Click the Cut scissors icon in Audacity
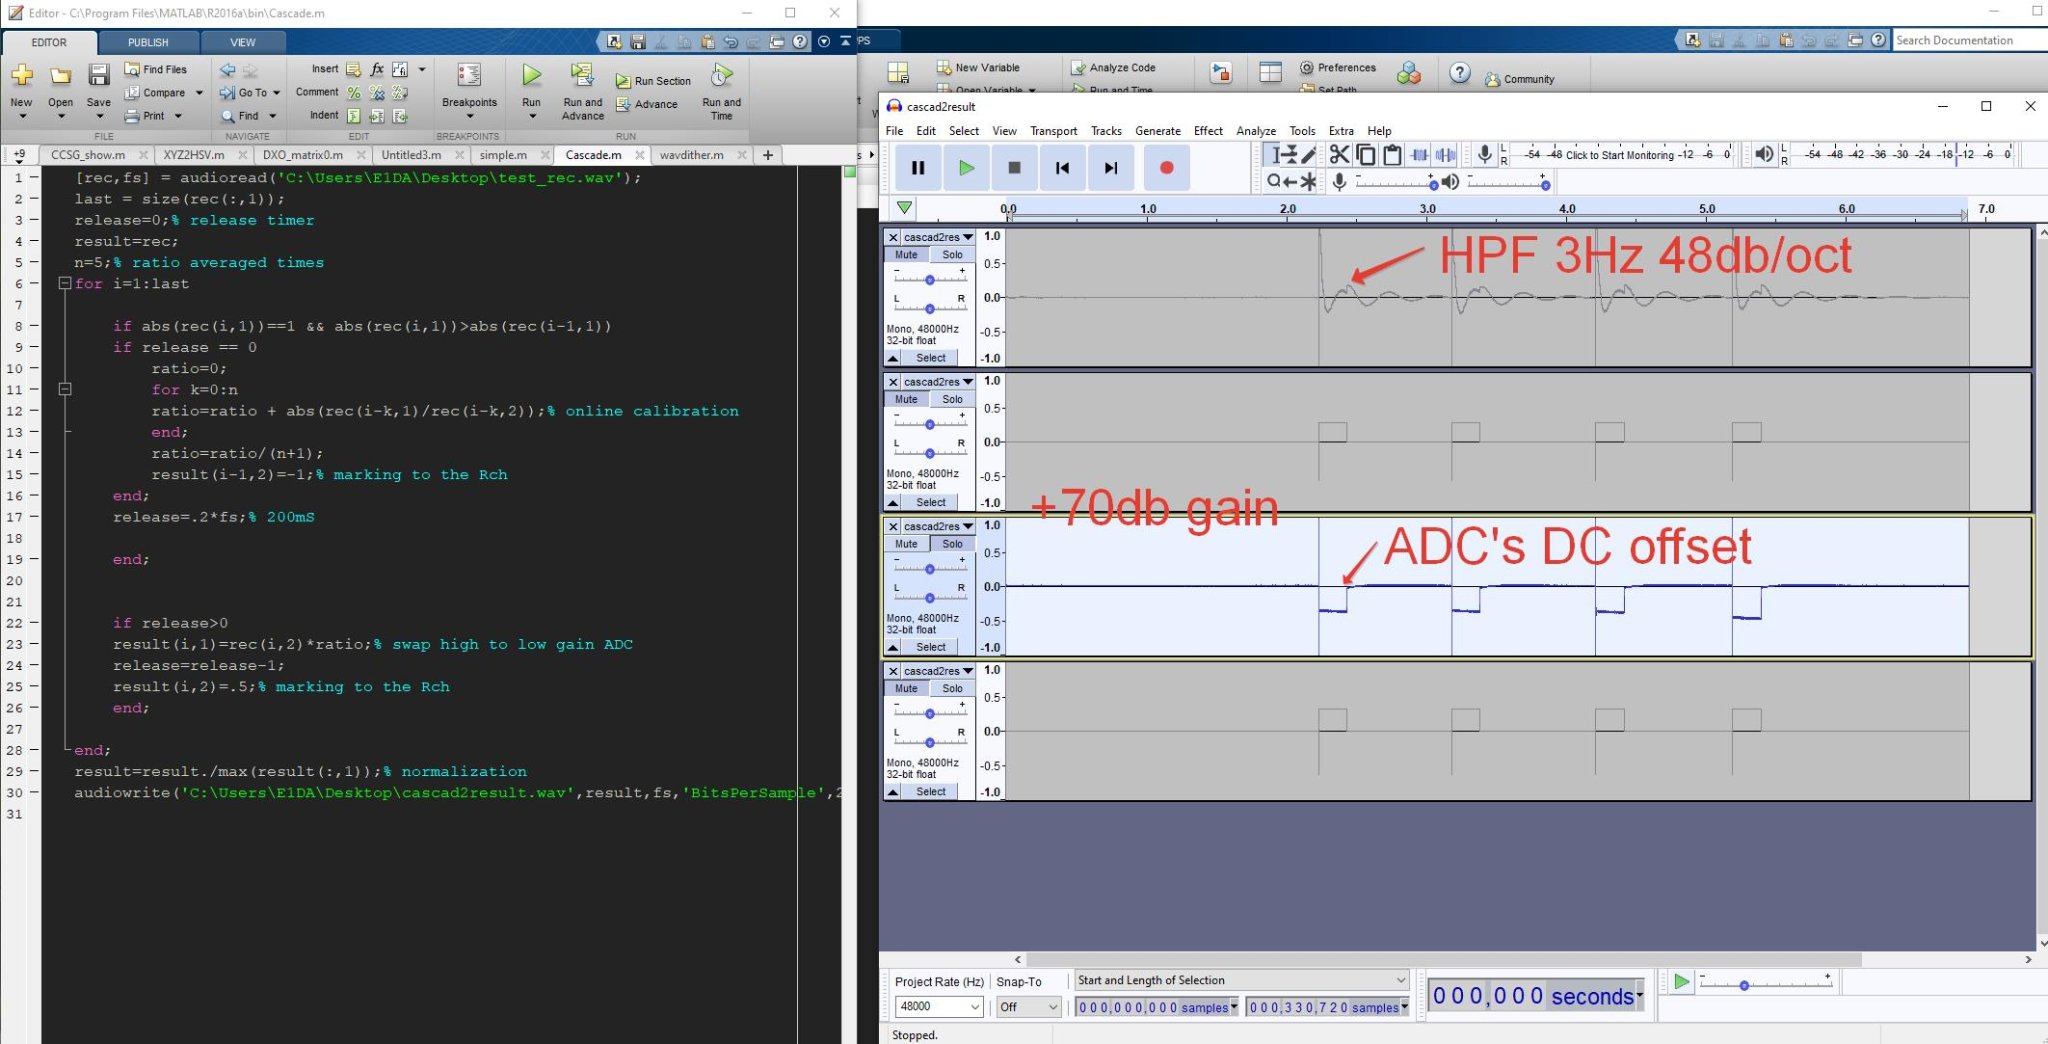Screen dimensions: 2048x1044 tap(1339, 154)
